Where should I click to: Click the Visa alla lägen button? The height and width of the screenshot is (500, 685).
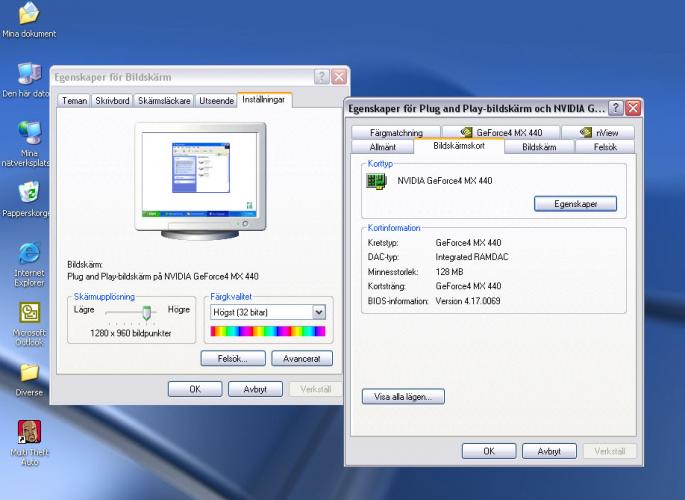tap(402, 396)
